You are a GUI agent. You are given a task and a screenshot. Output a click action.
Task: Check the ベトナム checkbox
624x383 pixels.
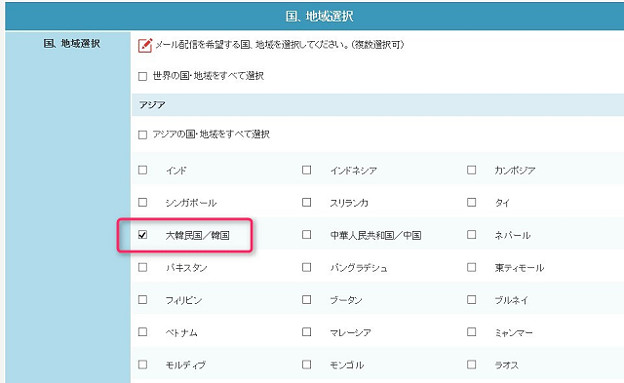[142, 332]
